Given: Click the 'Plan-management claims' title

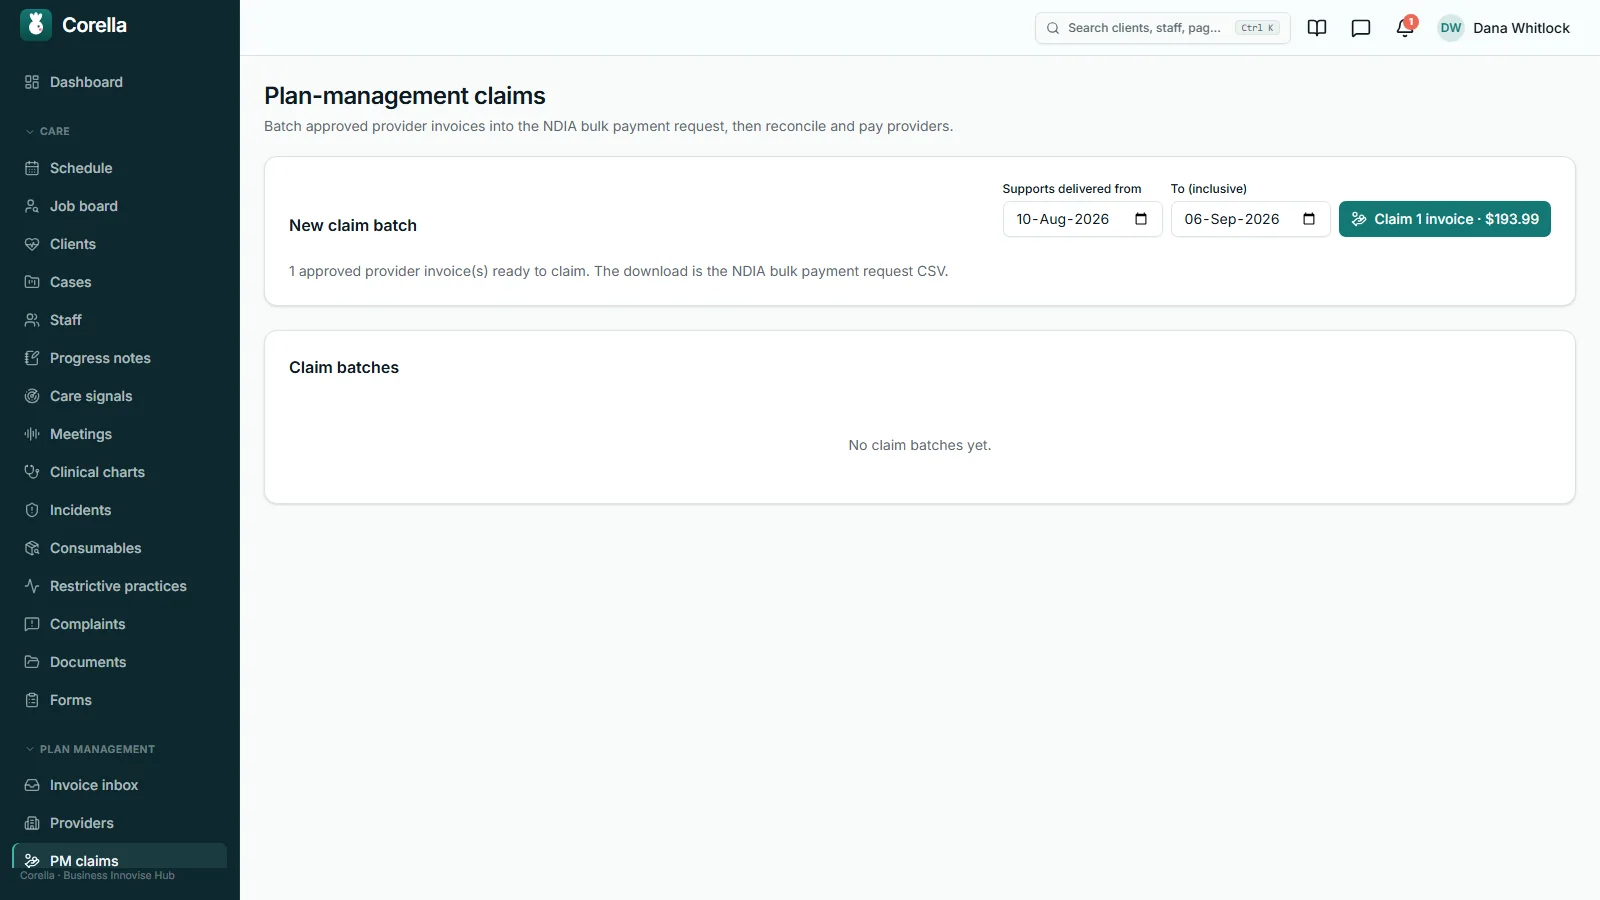Looking at the screenshot, I should (x=405, y=96).
